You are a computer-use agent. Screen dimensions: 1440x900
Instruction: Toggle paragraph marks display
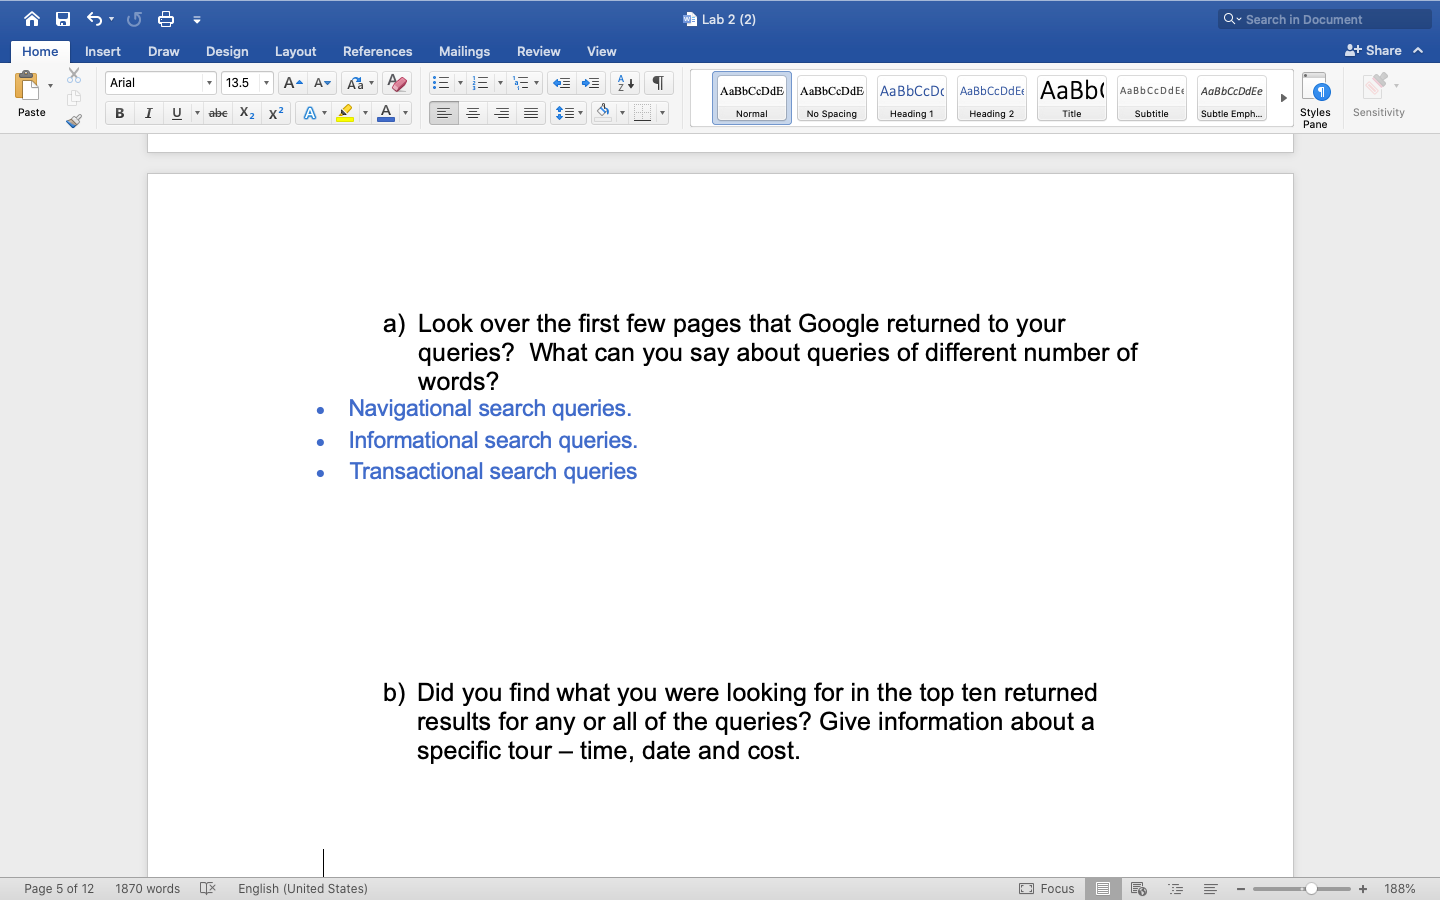point(658,82)
